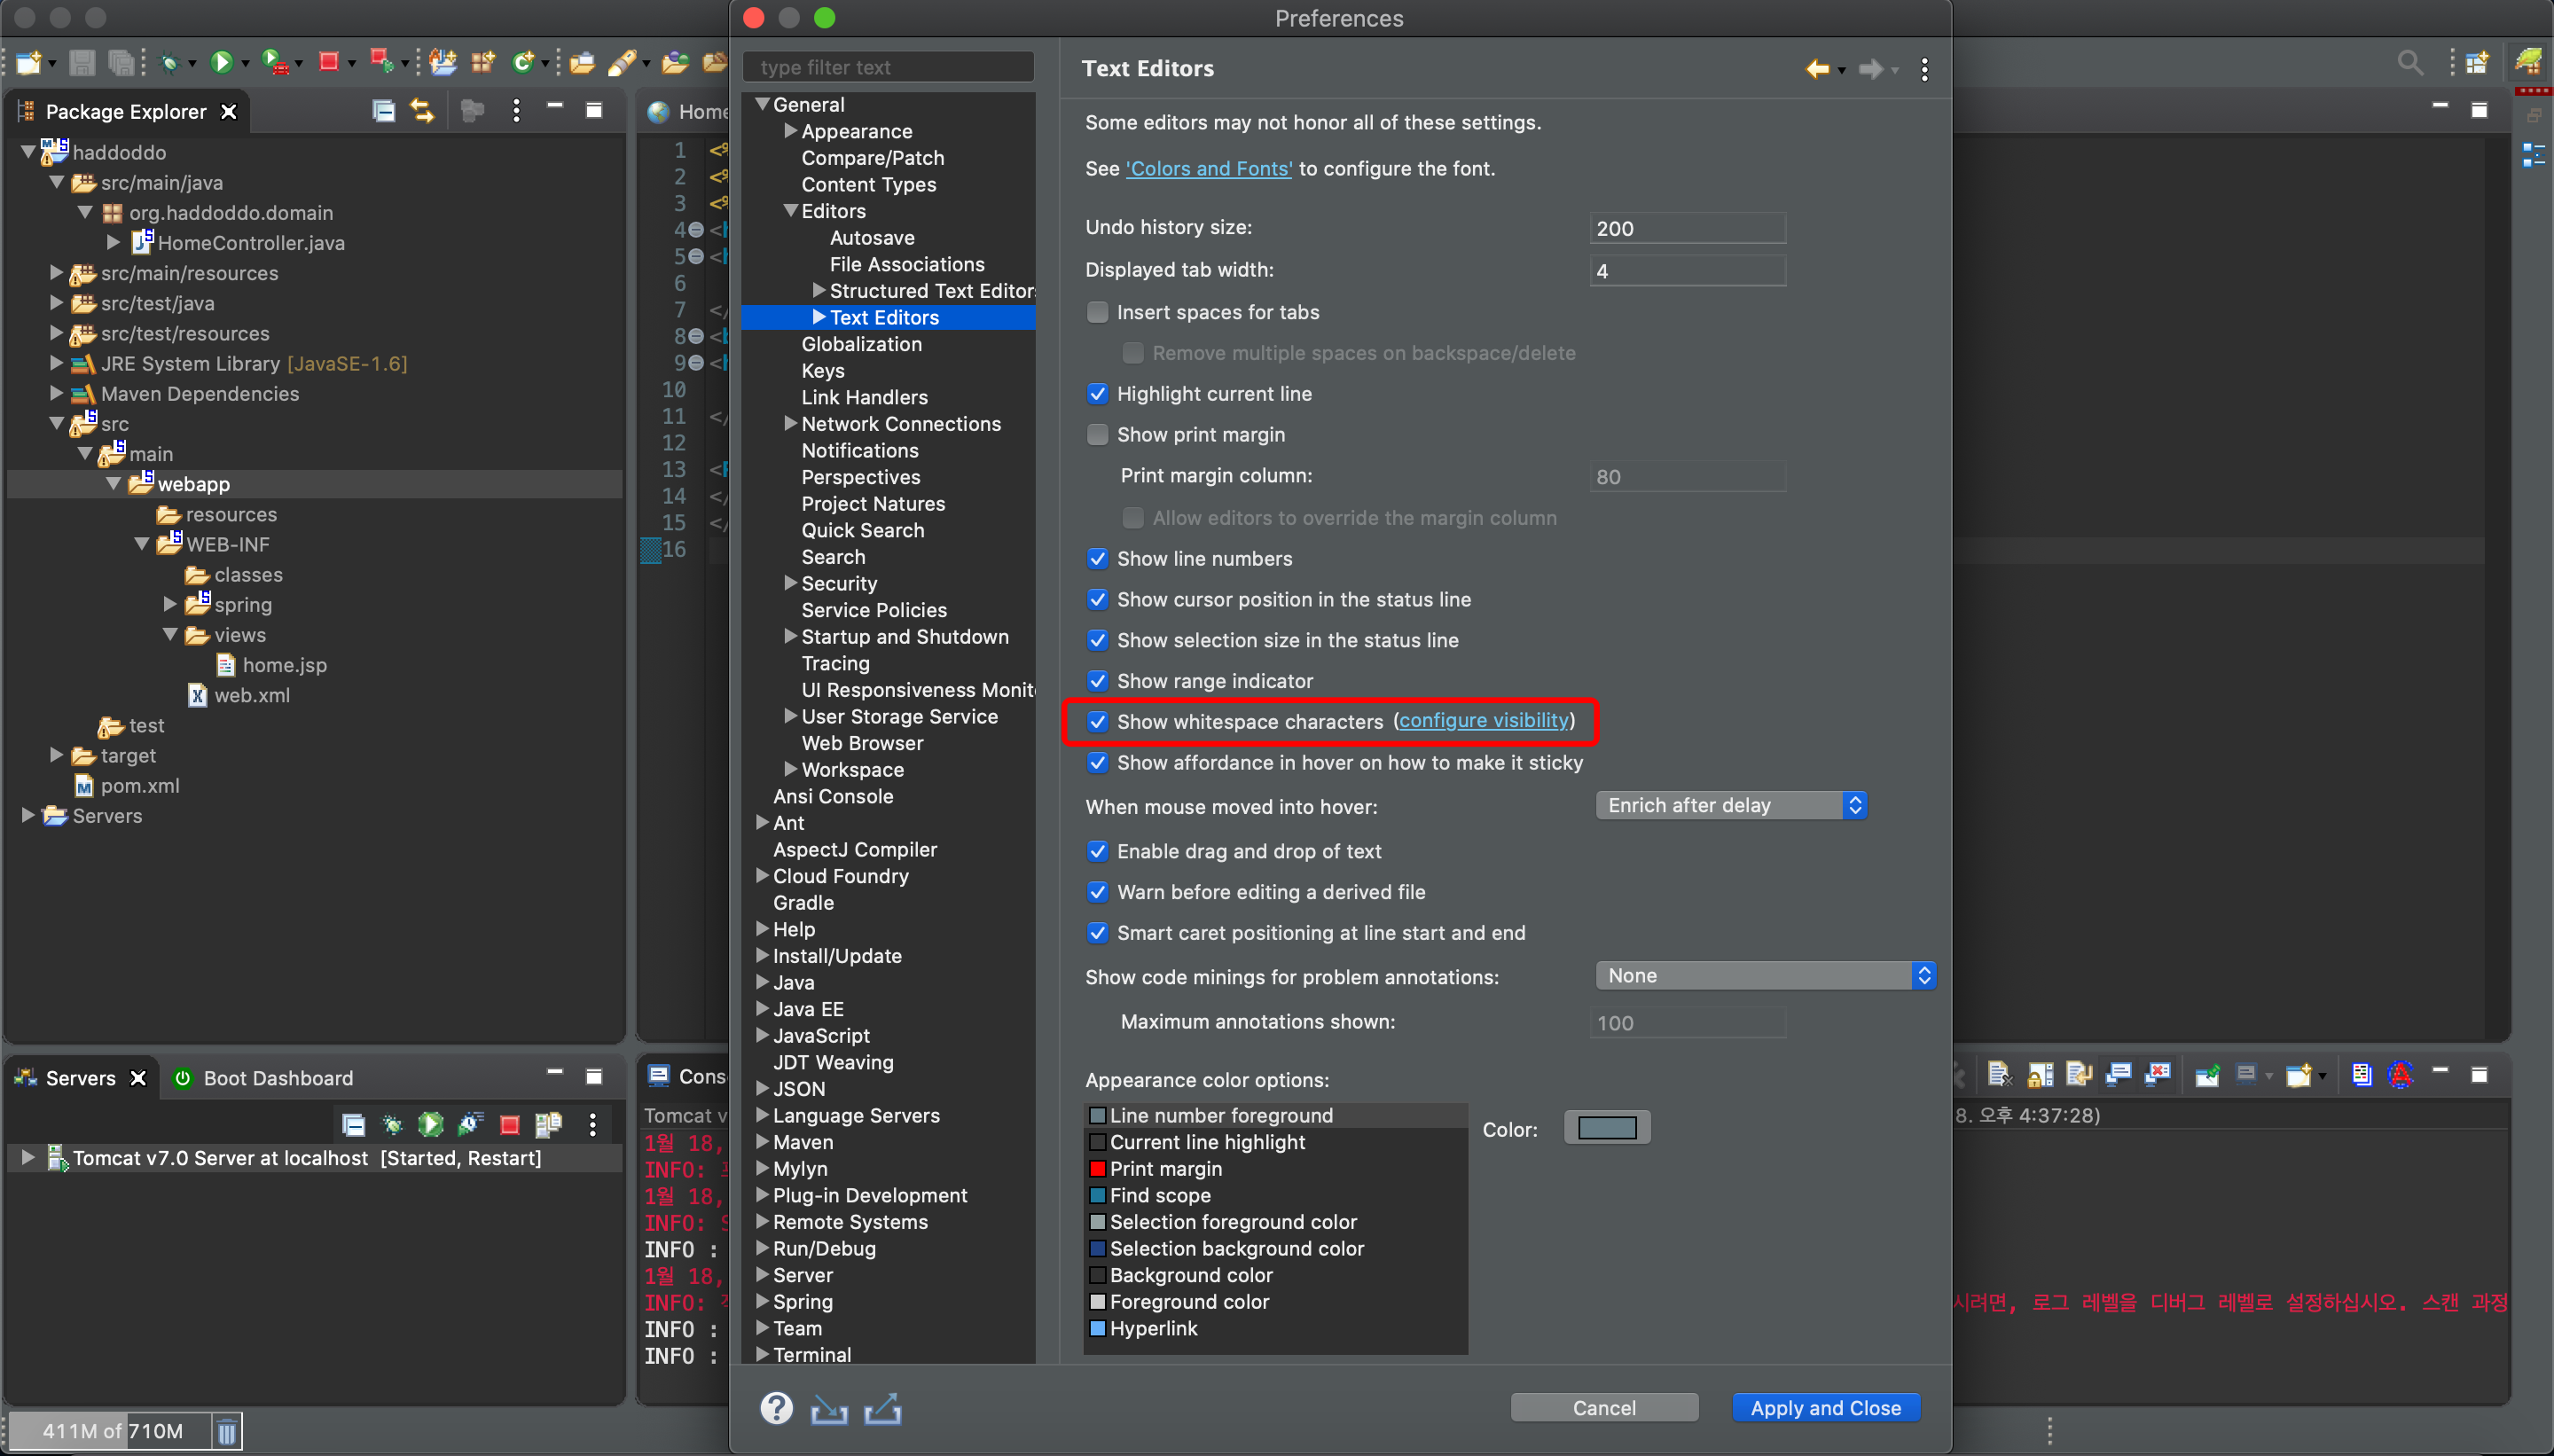Open the configure visibility link
Image resolution: width=2554 pixels, height=1456 pixels.
tap(1483, 720)
